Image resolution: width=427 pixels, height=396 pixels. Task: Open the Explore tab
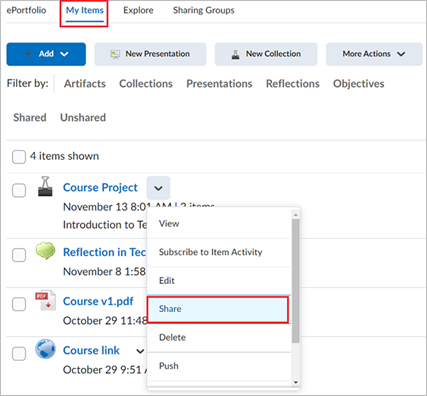(138, 10)
